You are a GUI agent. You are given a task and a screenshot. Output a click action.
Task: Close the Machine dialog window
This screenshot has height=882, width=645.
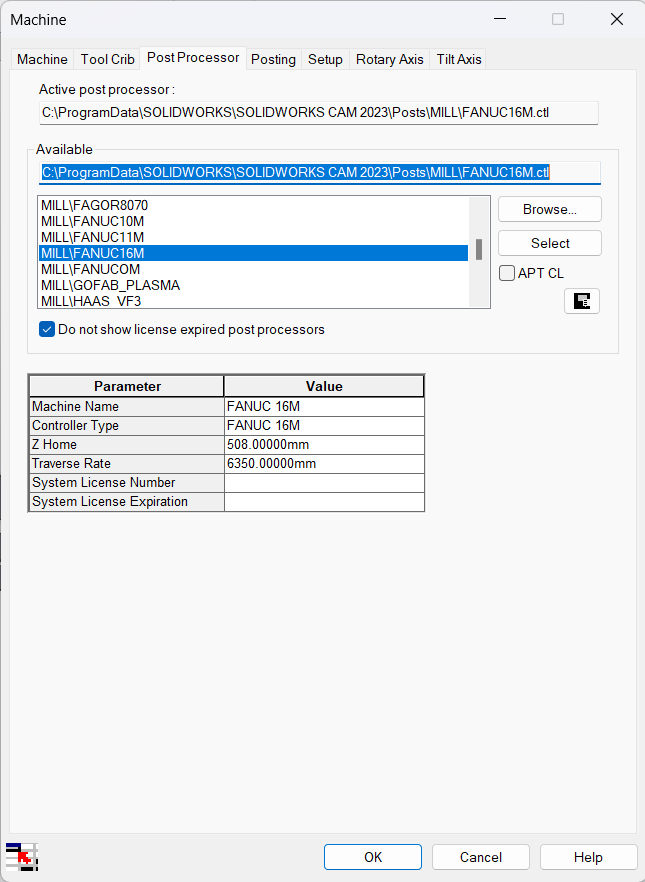616,20
